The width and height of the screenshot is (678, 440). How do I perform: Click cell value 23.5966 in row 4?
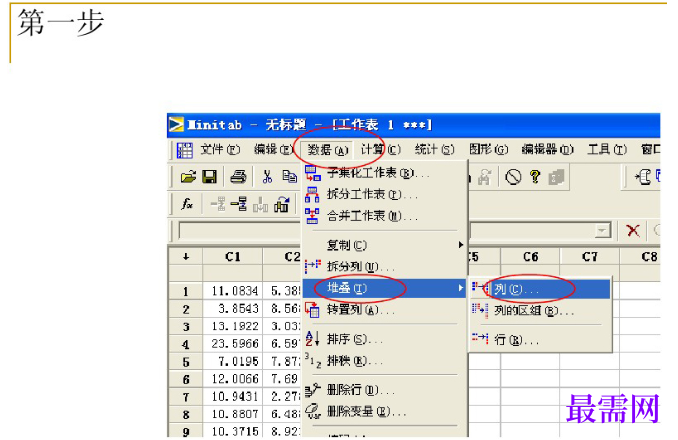[x=235, y=344]
